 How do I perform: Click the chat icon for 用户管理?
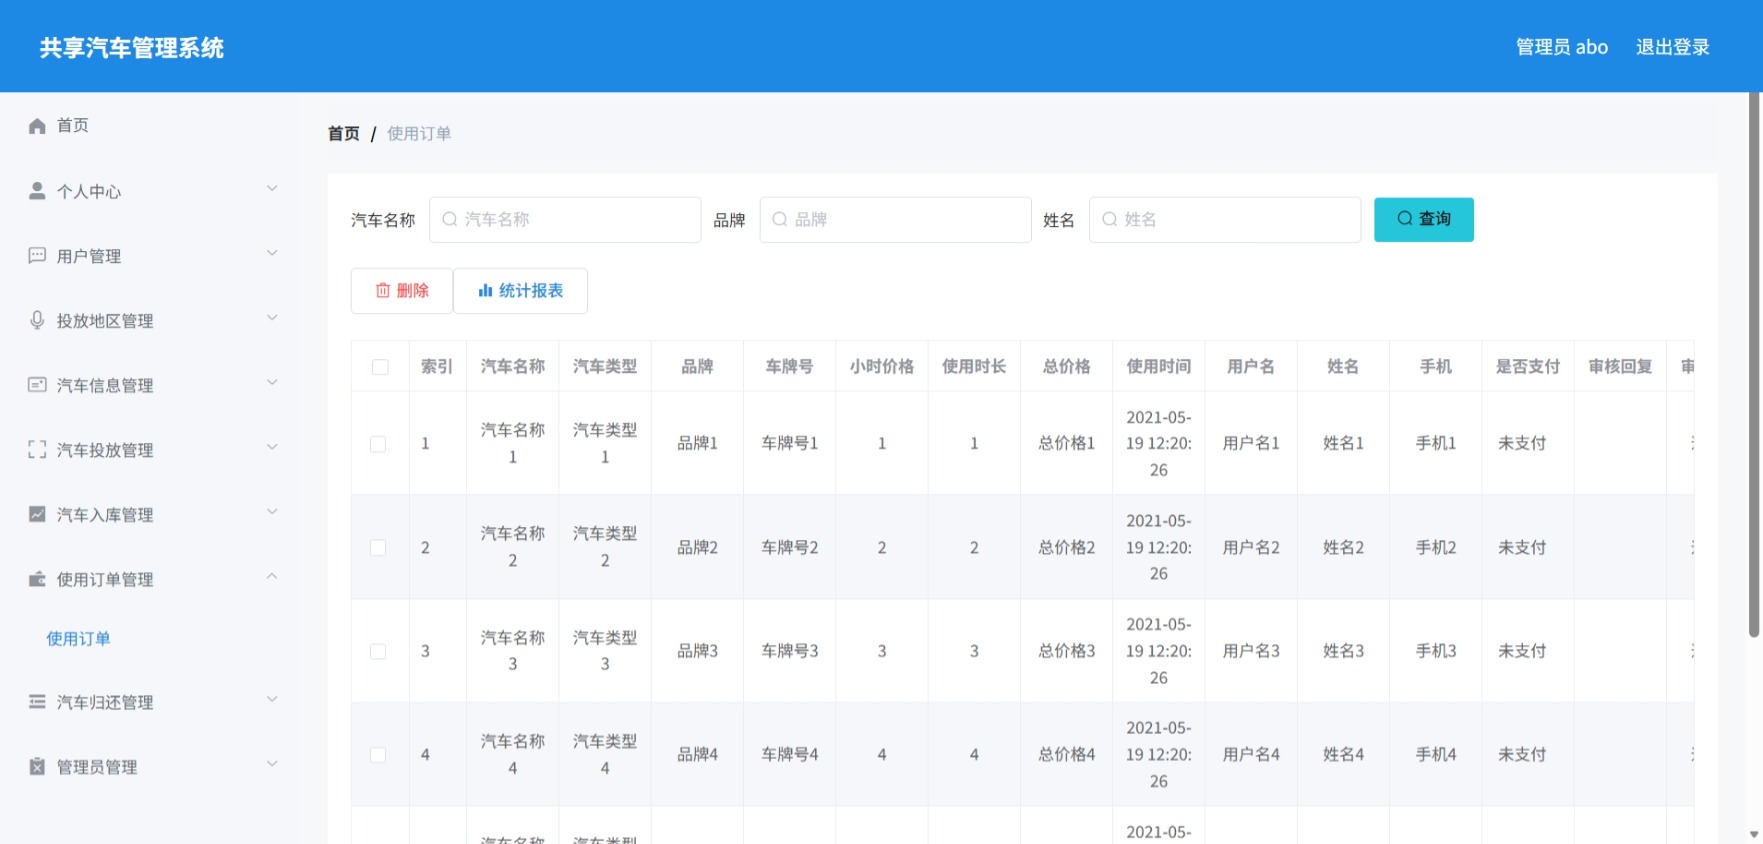click(37, 256)
